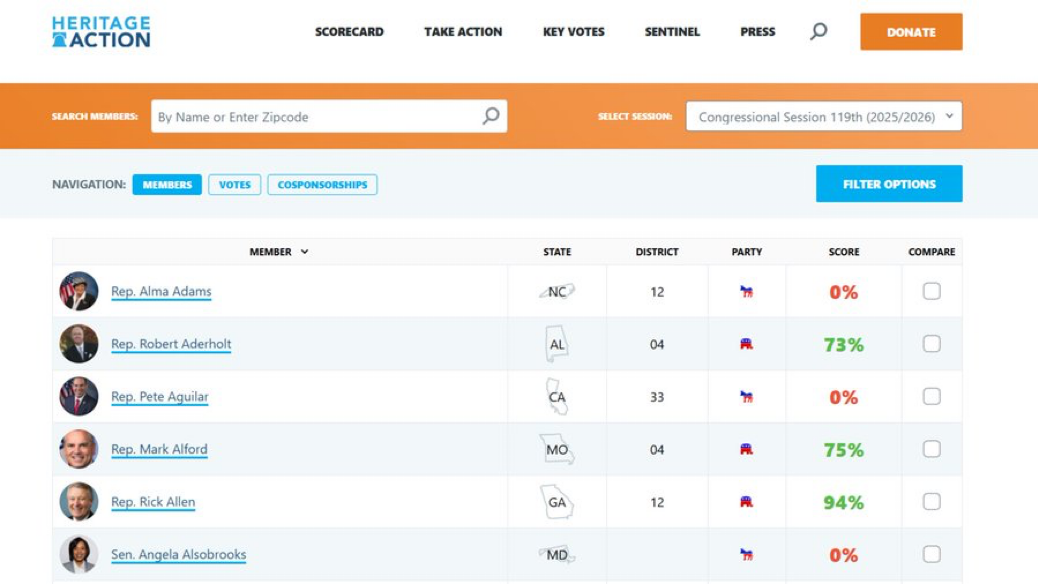
Task: Open Scorecard in main navigation
Action: (349, 32)
